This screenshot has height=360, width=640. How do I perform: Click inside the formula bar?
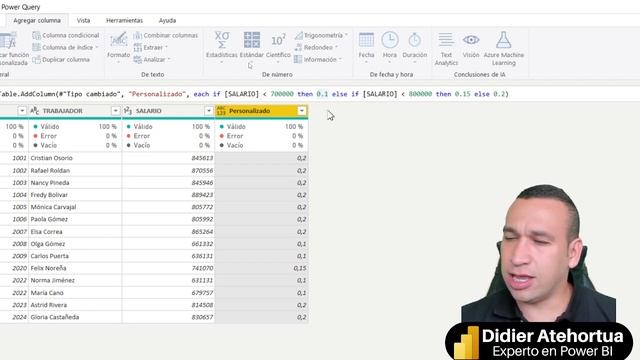pyautogui.click(x=320, y=94)
